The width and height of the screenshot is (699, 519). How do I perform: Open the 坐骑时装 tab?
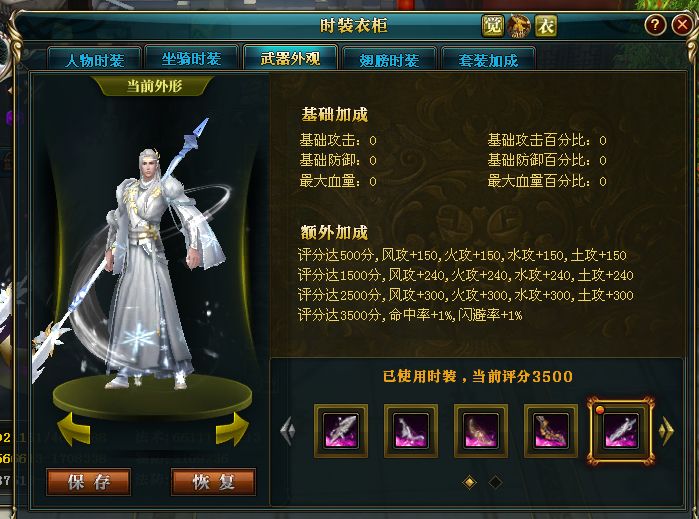(x=192, y=58)
